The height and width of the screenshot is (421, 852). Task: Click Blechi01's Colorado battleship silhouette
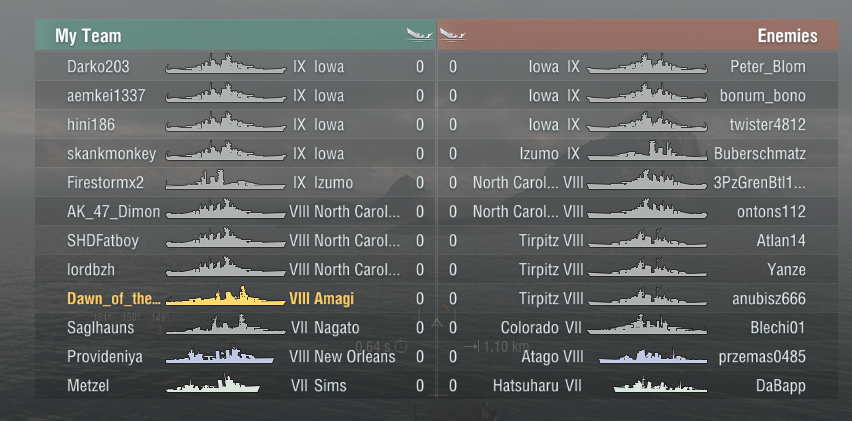click(x=647, y=325)
